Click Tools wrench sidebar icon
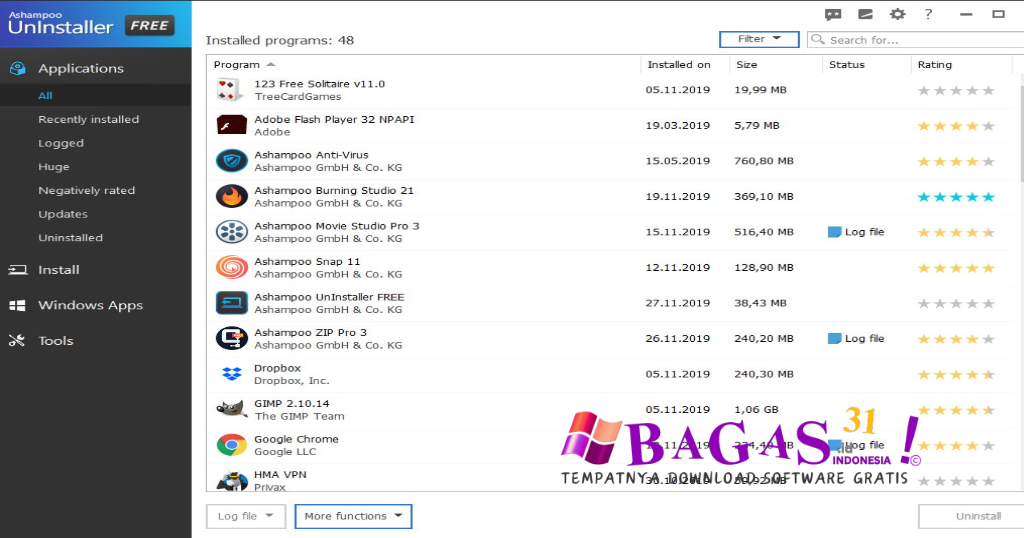Viewport: 1024px width, 538px height. click(16, 340)
